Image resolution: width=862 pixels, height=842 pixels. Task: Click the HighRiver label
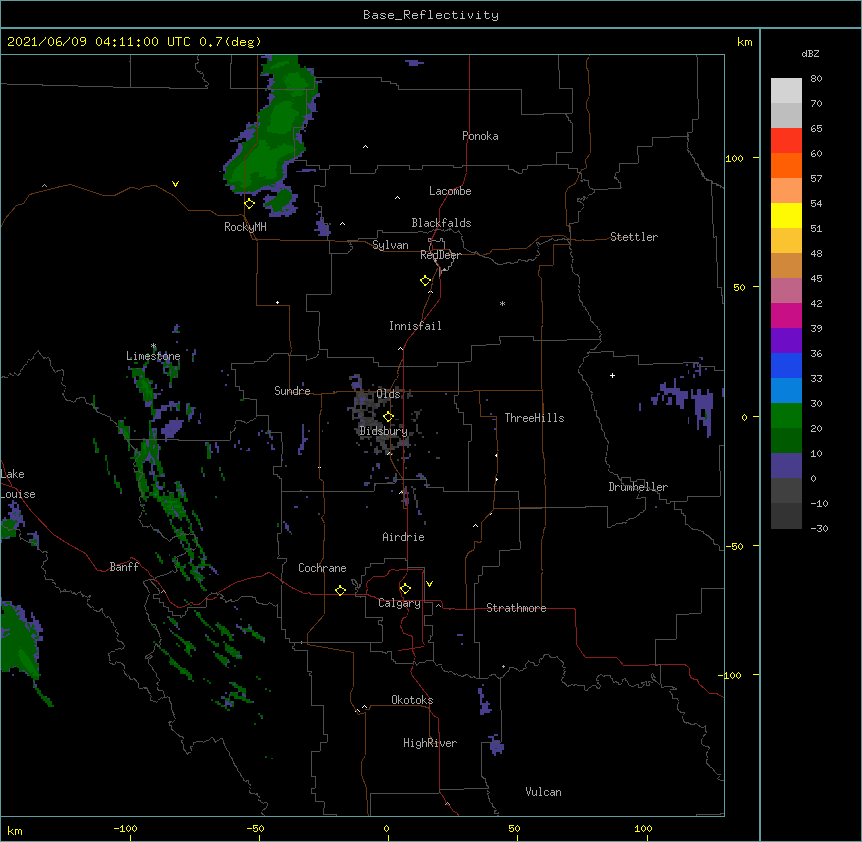tap(430, 743)
